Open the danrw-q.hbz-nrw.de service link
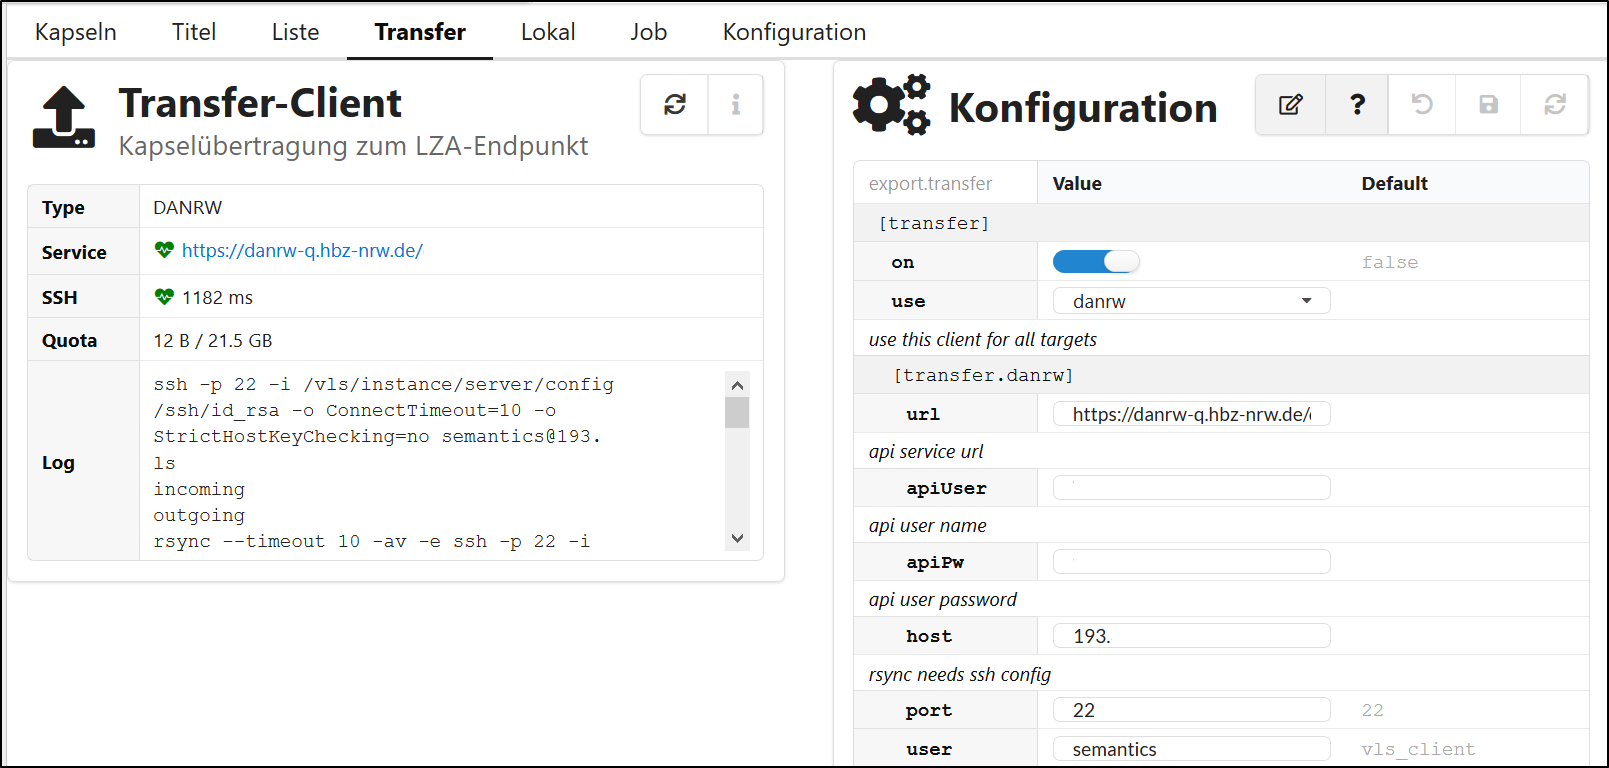 tap(302, 251)
